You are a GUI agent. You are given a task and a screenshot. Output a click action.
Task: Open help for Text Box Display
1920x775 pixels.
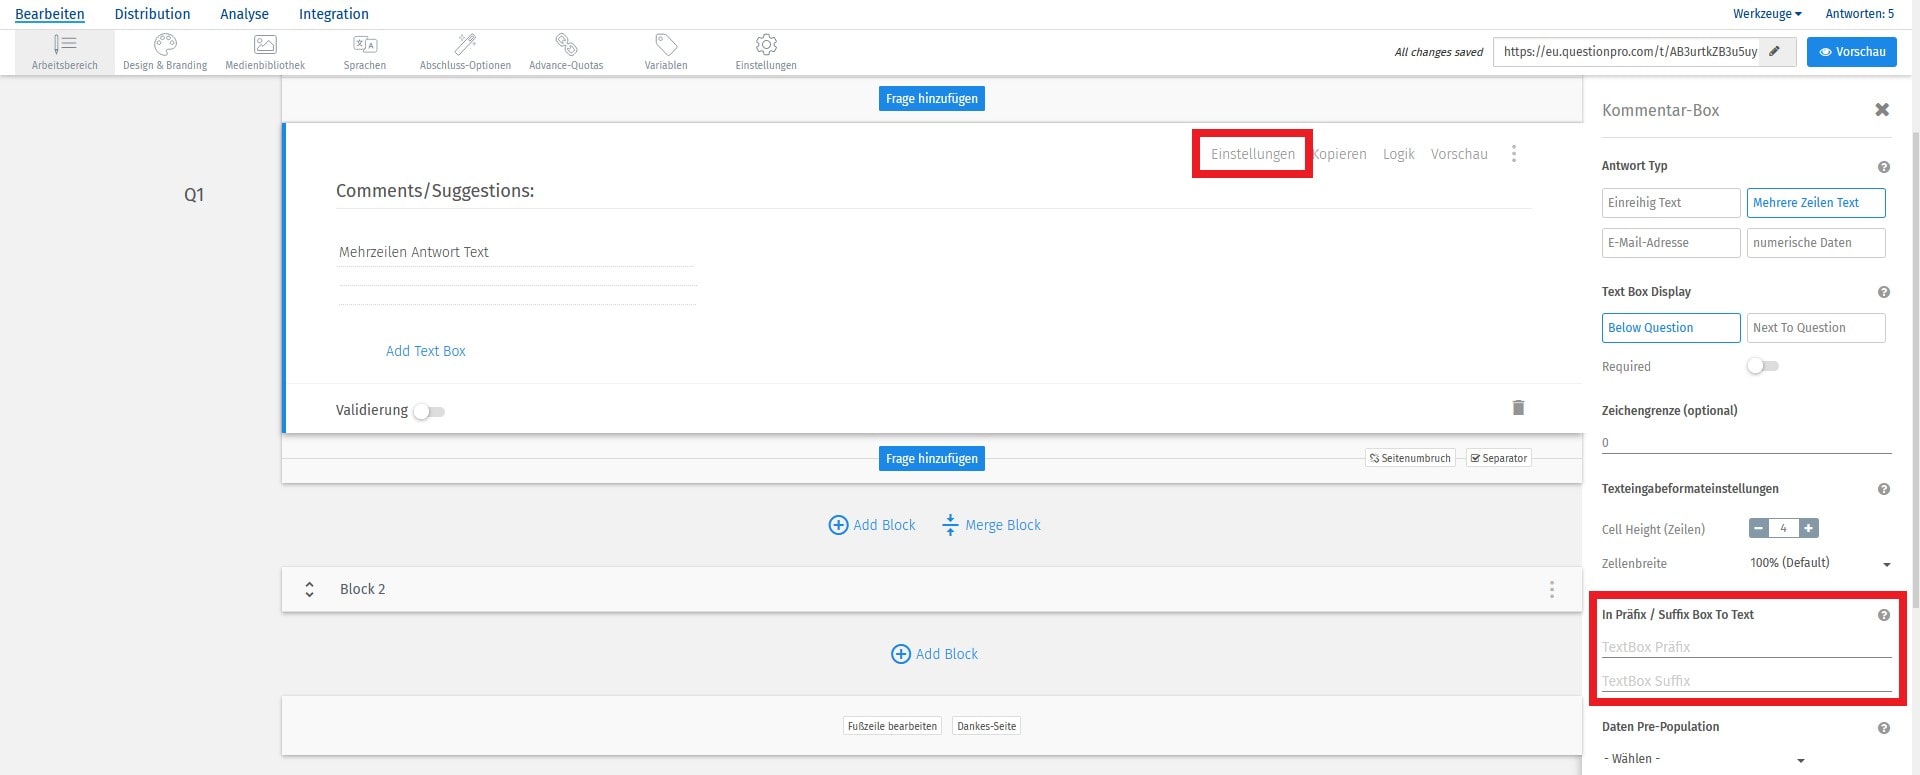click(1884, 292)
